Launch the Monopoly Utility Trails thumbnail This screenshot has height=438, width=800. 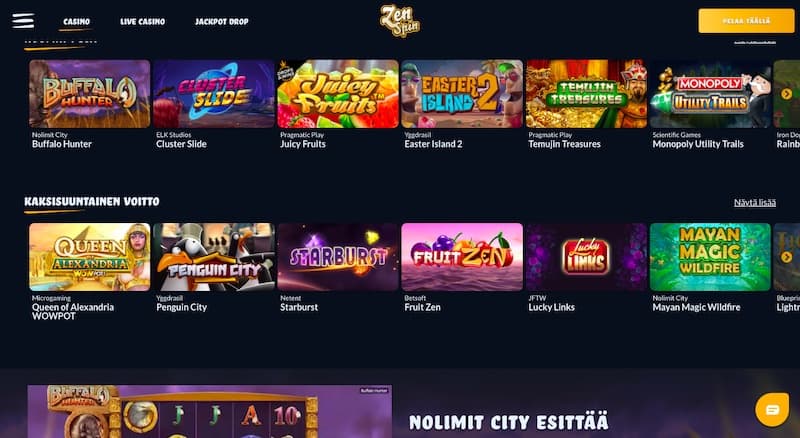710,94
